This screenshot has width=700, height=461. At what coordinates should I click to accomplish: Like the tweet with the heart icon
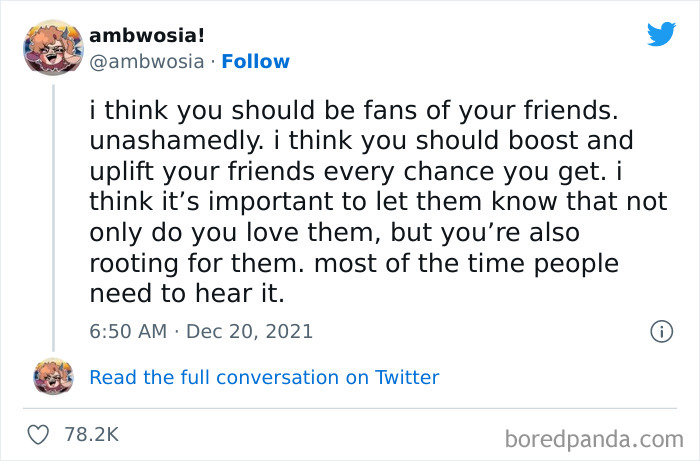tap(40, 434)
